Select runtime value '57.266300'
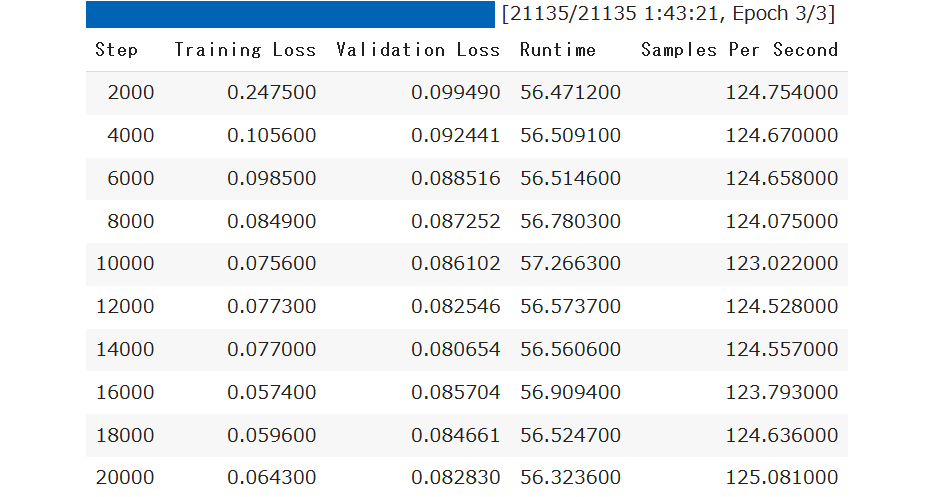 (570, 264)
